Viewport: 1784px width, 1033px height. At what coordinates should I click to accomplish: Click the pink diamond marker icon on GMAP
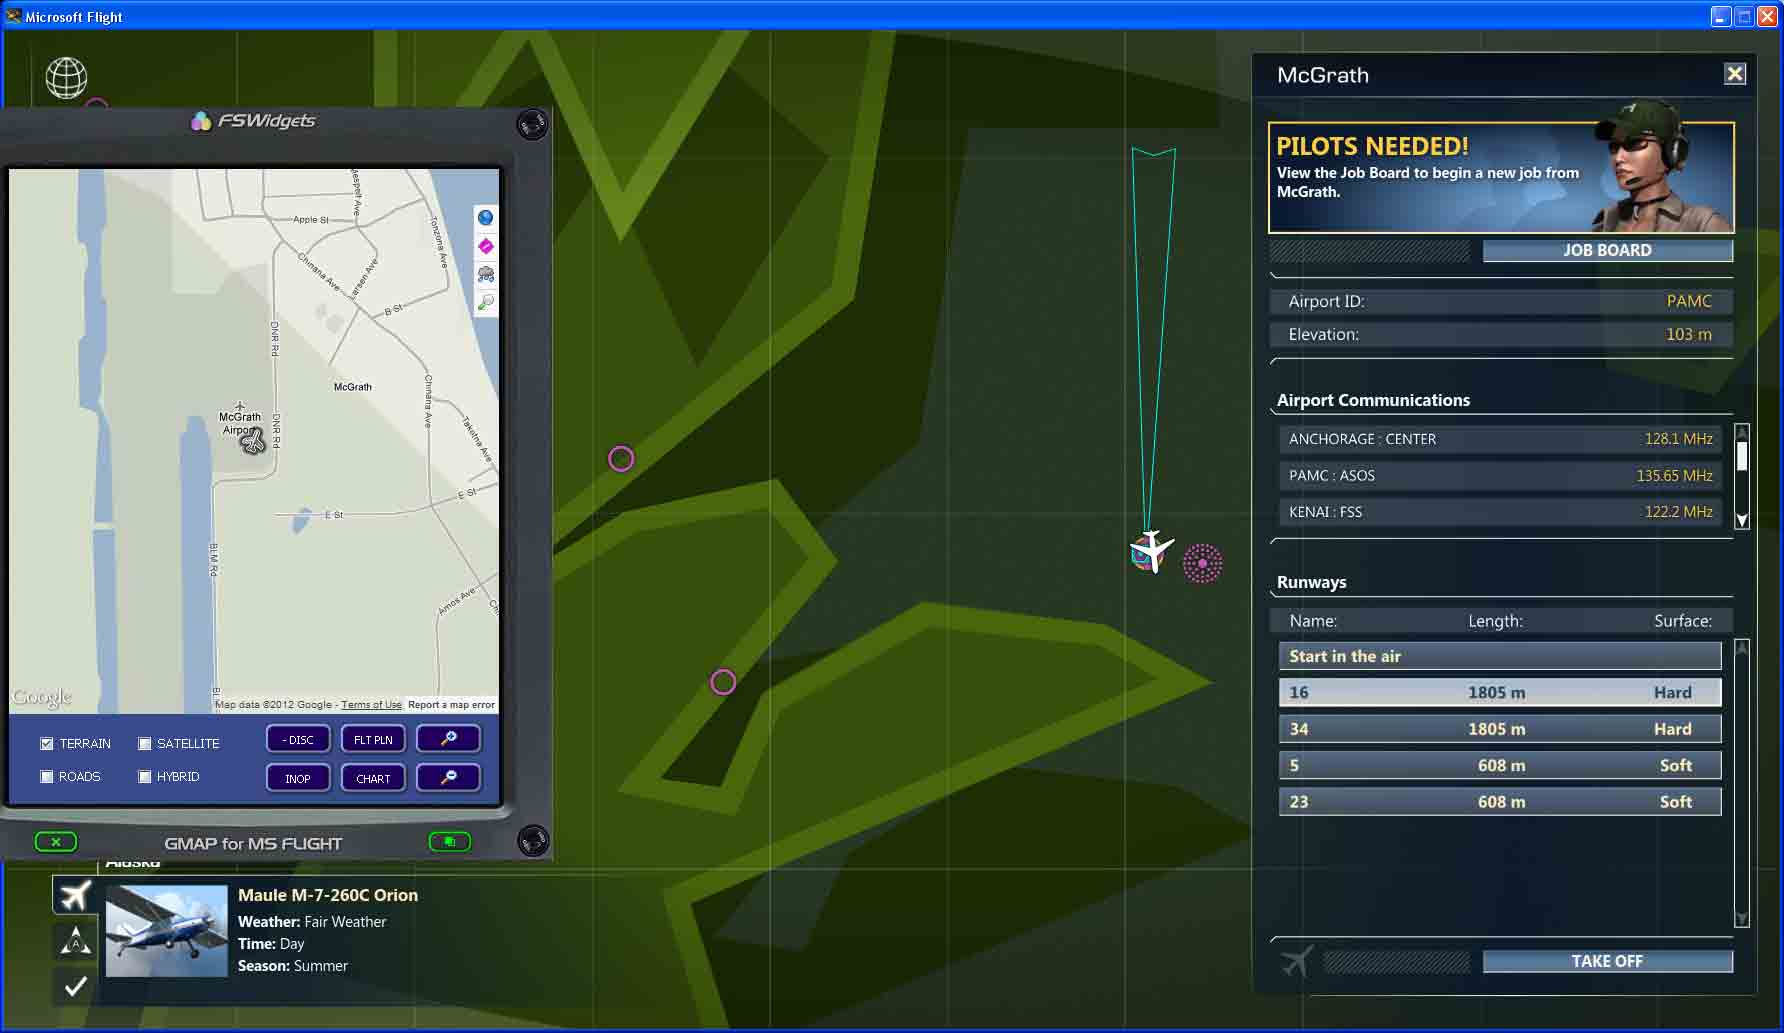click(x=486, y=246)
